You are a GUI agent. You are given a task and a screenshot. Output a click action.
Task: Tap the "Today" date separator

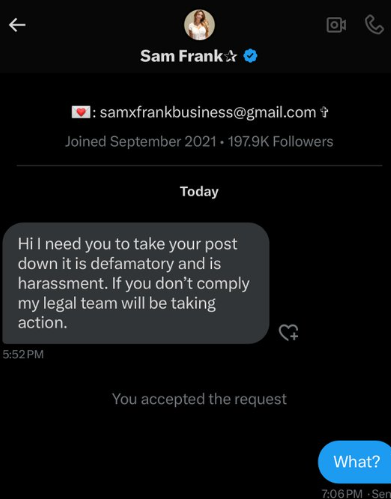point(199,192)
